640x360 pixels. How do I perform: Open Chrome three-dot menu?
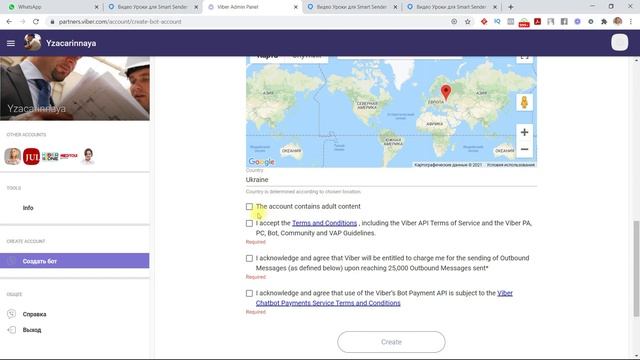click(631, 22)
